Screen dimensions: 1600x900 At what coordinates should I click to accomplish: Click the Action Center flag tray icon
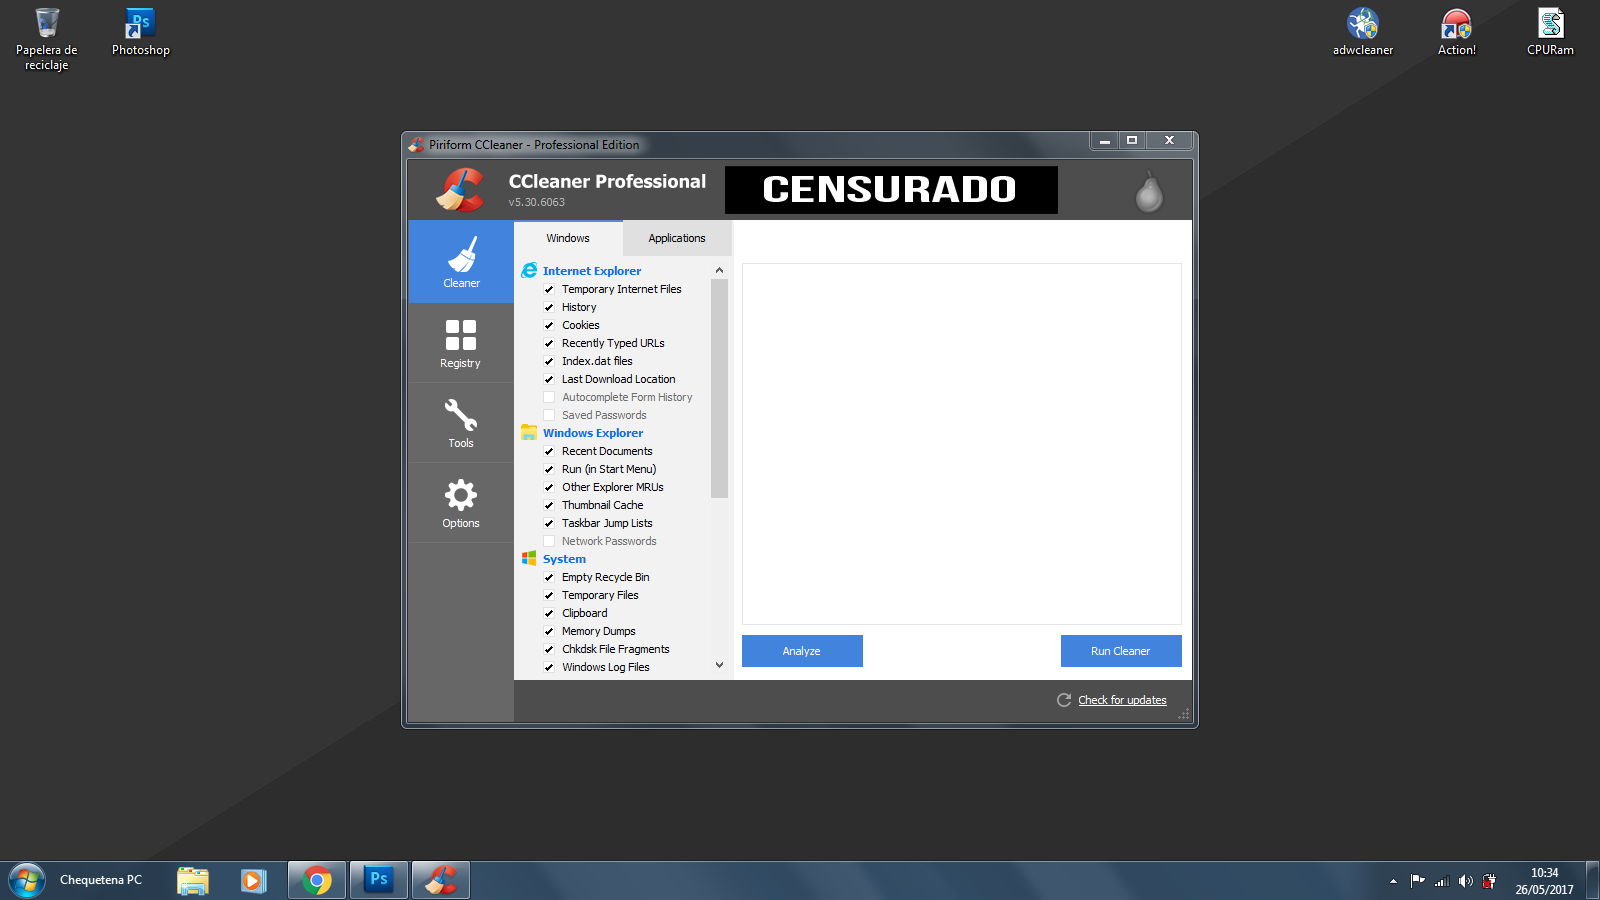[1417, 881]
